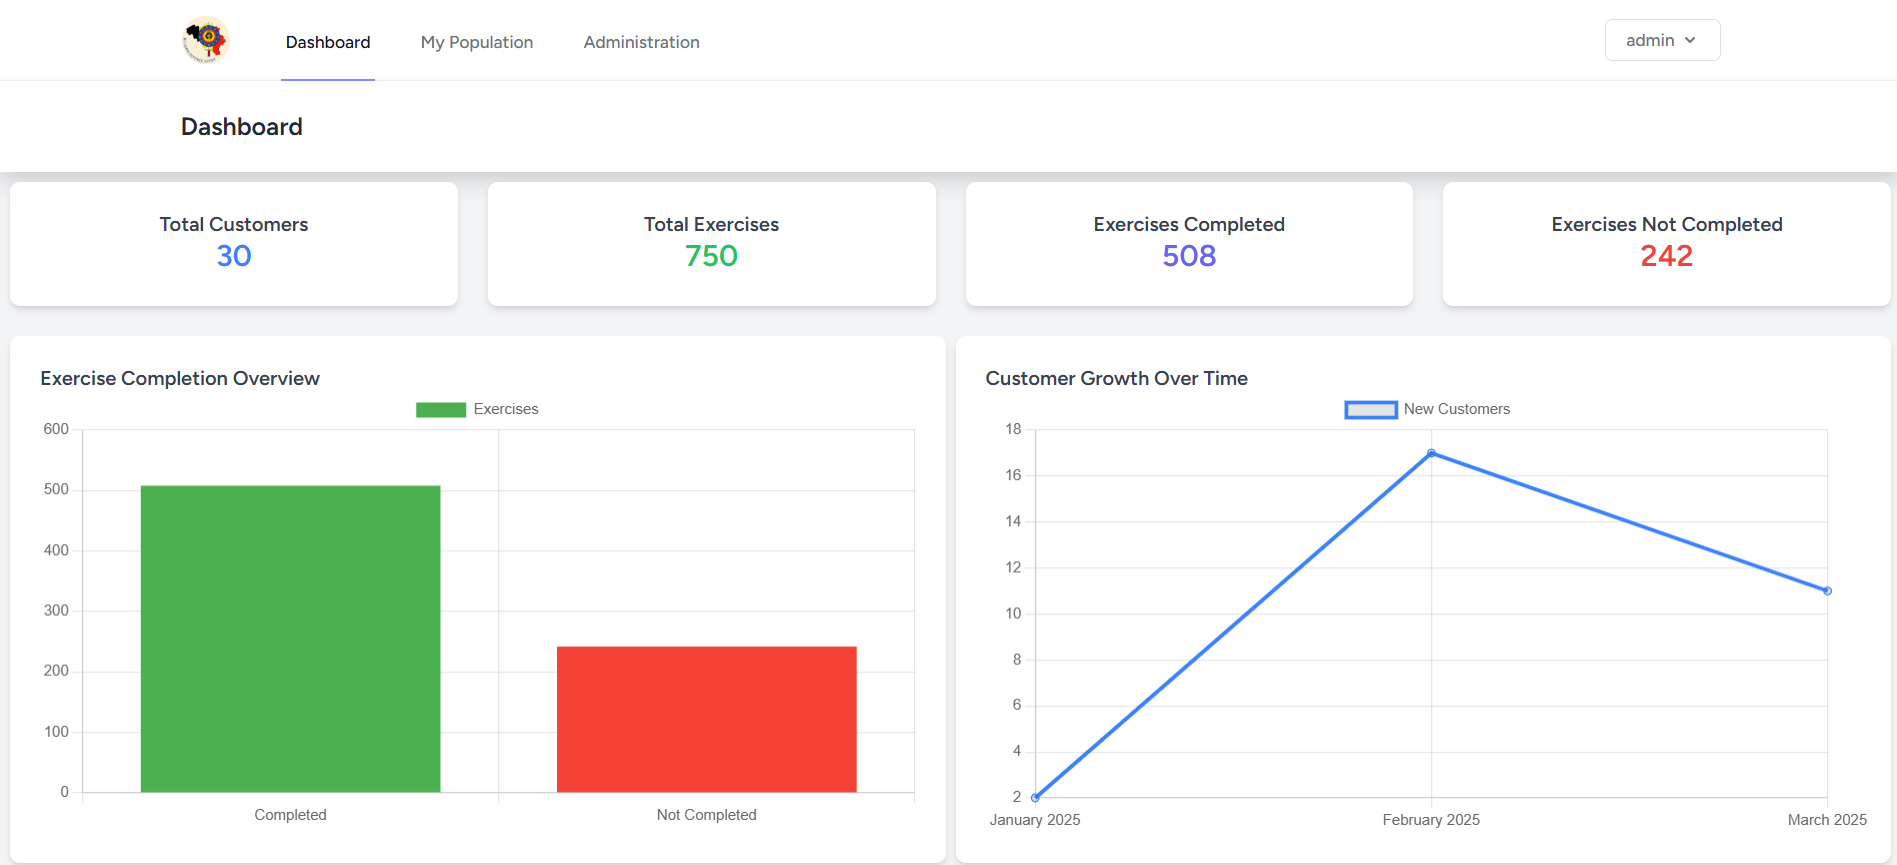Toggle the green Exercises legend swatch
1897x865 pixels.
click(x=441, y=410)
